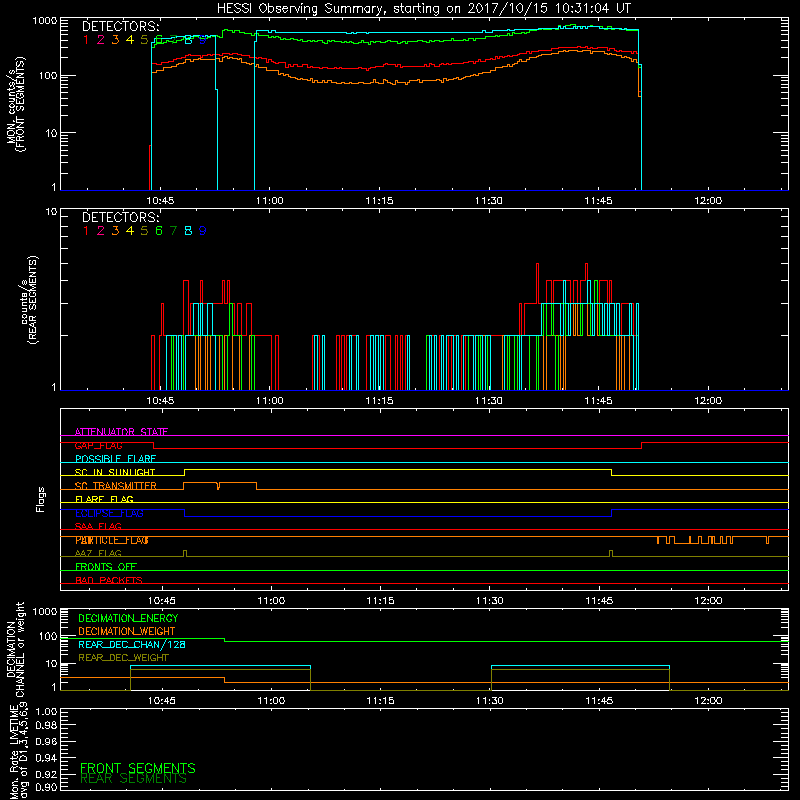Click the HESSI Observing Summary title text
Screen dimensions: 800x800
[x=423, y=9]
